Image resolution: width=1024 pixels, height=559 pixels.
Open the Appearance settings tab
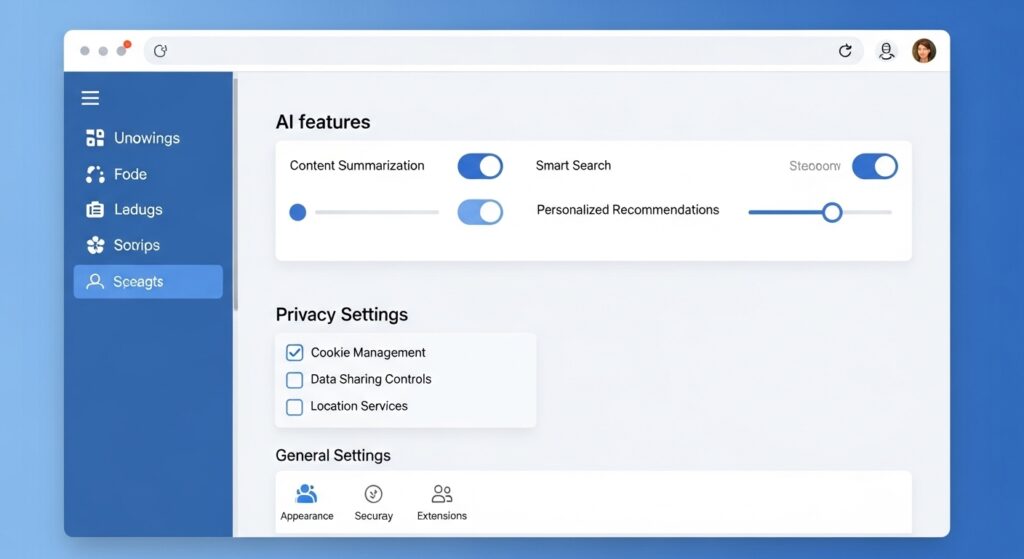(x=307, y=502)
